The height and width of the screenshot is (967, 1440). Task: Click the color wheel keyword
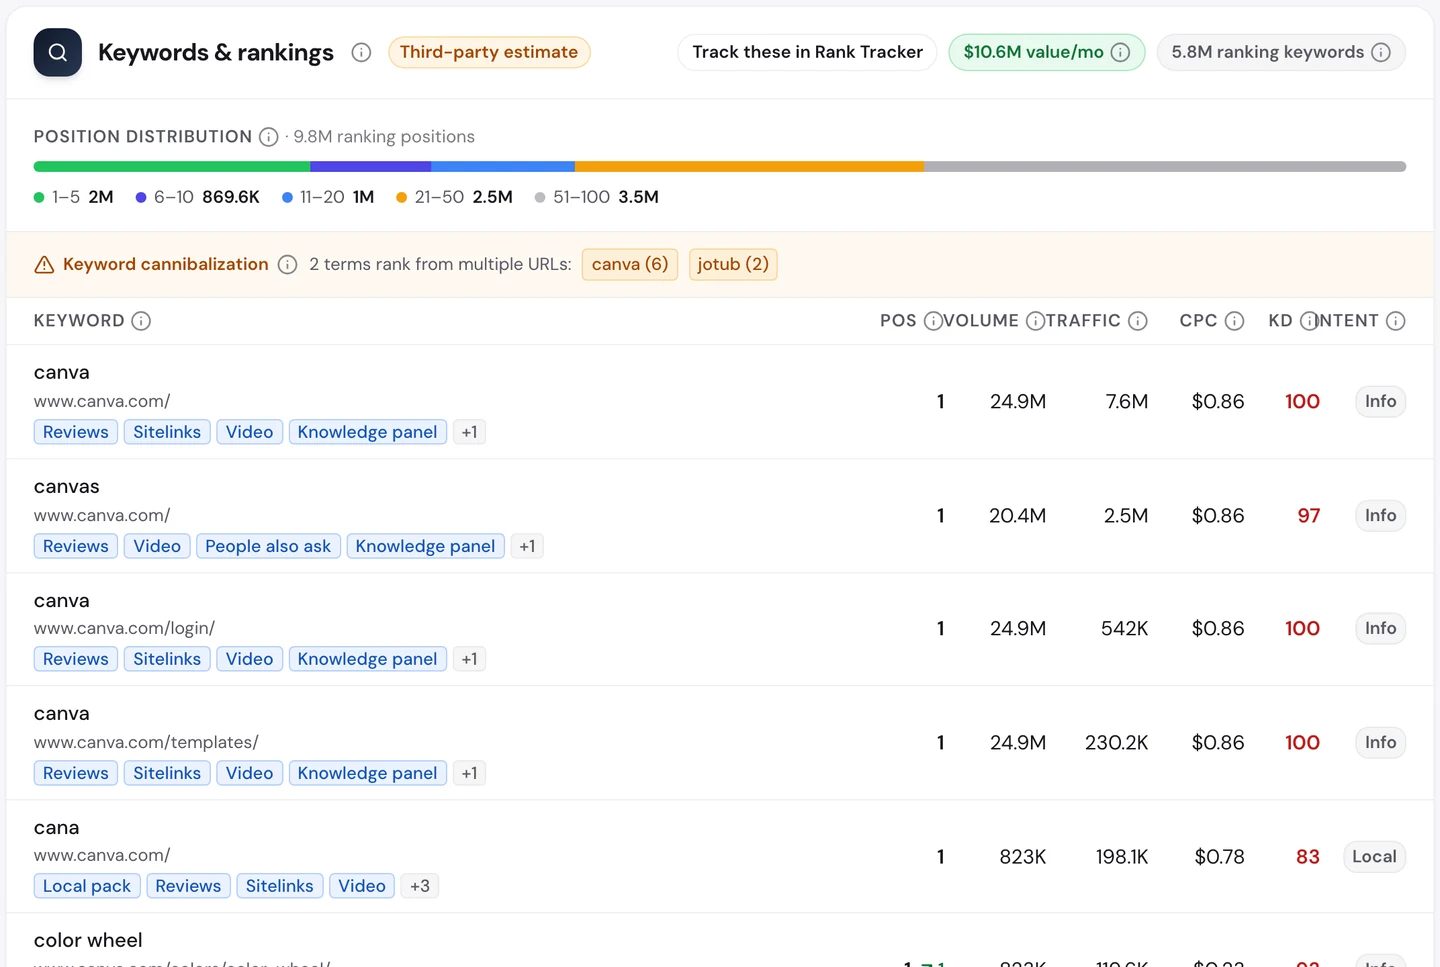88,941
